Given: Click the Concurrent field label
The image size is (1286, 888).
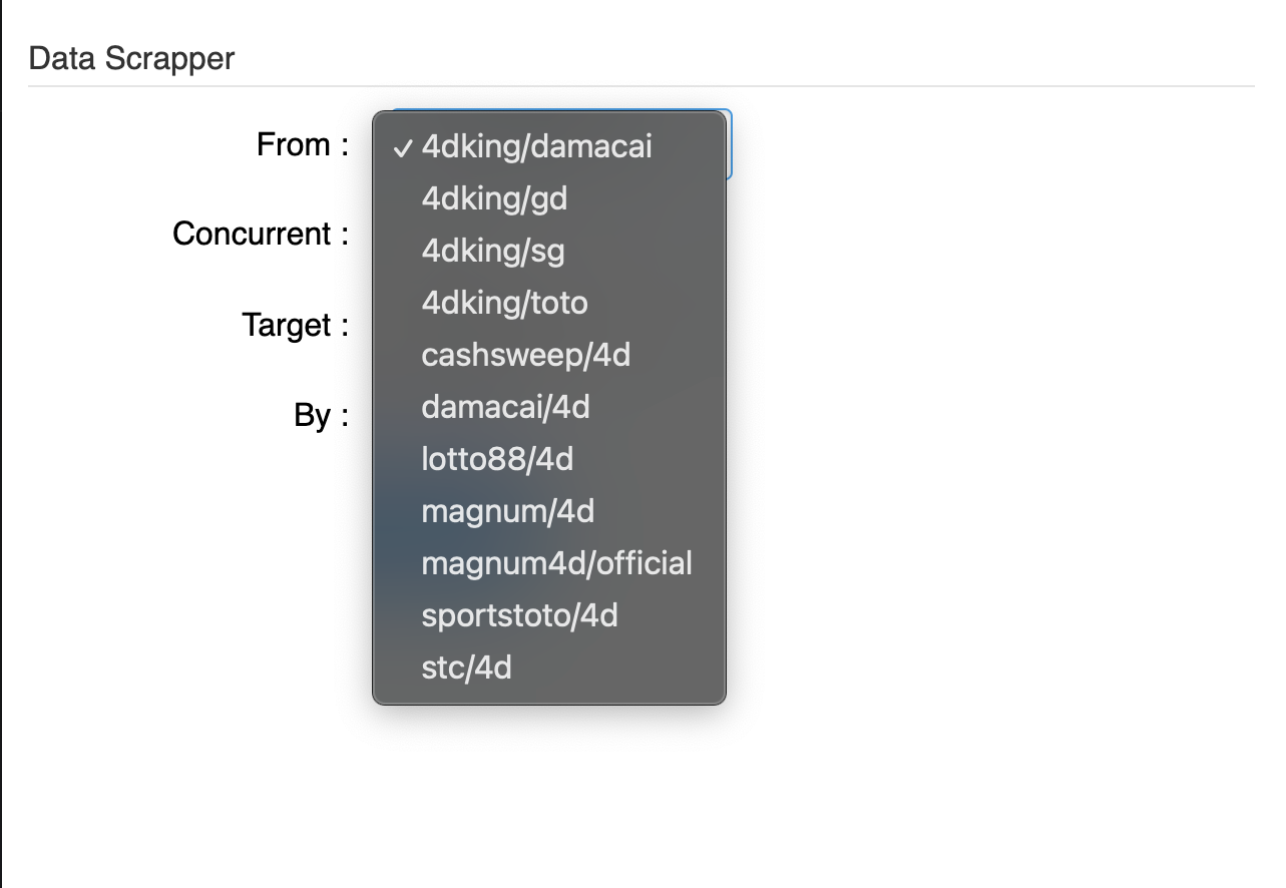Looking at the screenshot, I should pyautogui.click(x=261, y=235).
